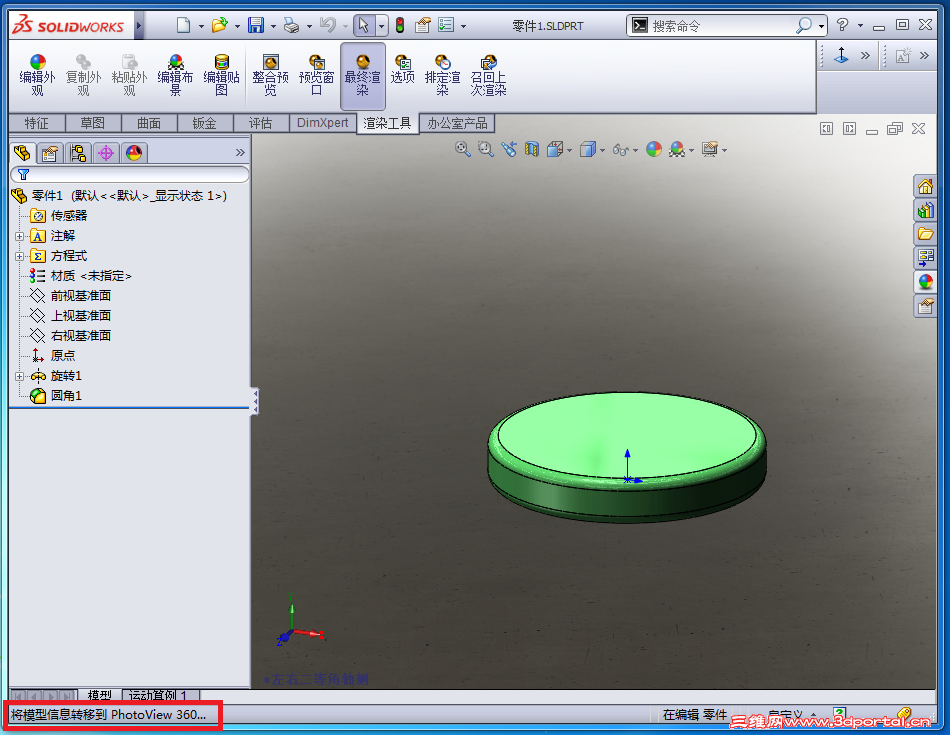Click the 编辑布景 (Edit Scene) tool
The image size is (950, 735).
click(175, 75)
